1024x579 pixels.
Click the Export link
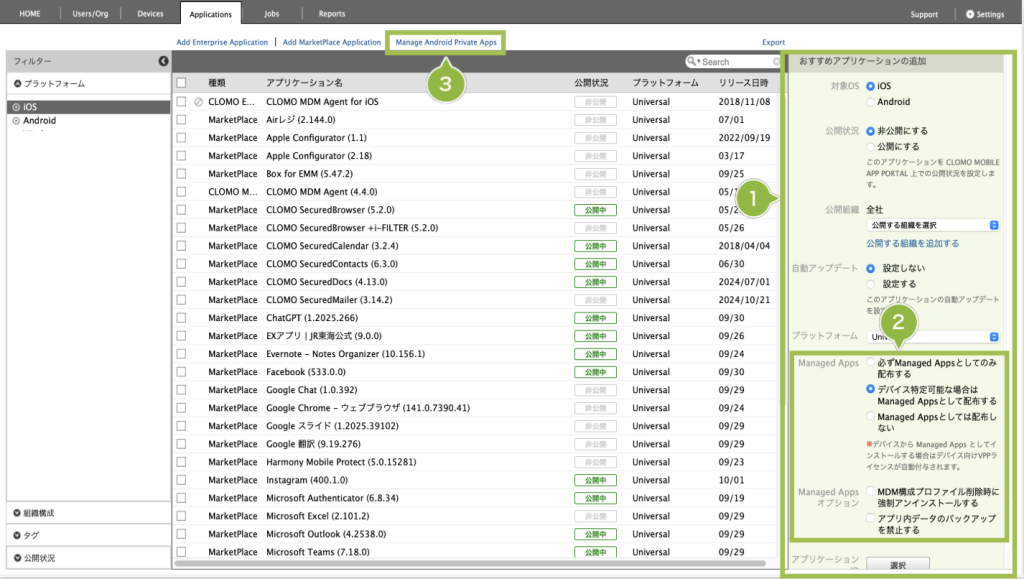coord(773,42)
